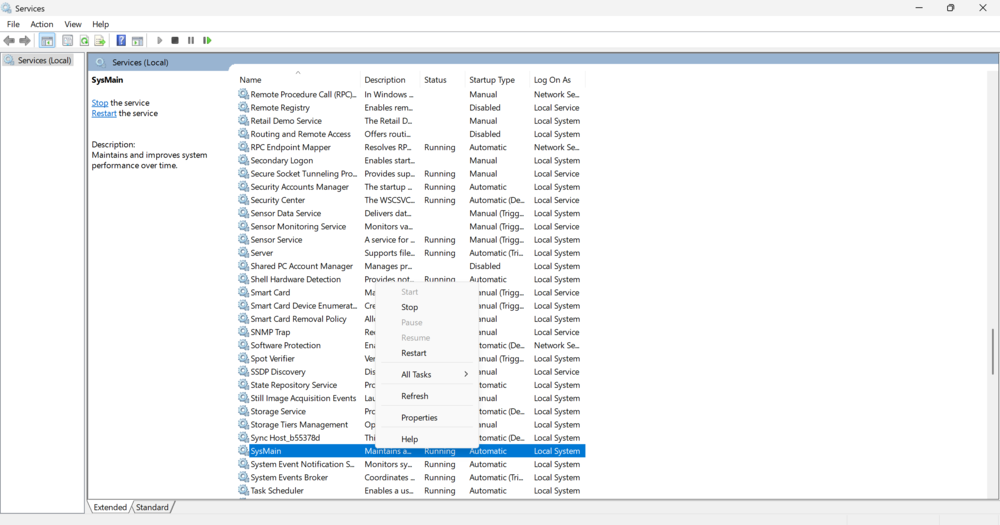The image size is (1000, 525).
Task: Click the Stop Service square icon
Action: (175, 41)
